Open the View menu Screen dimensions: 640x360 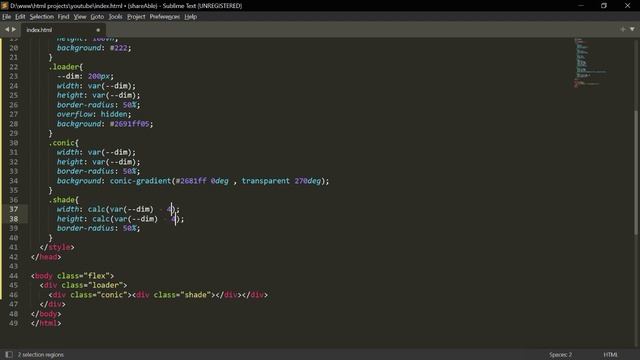pyautogui.click(x=80, y=17)
